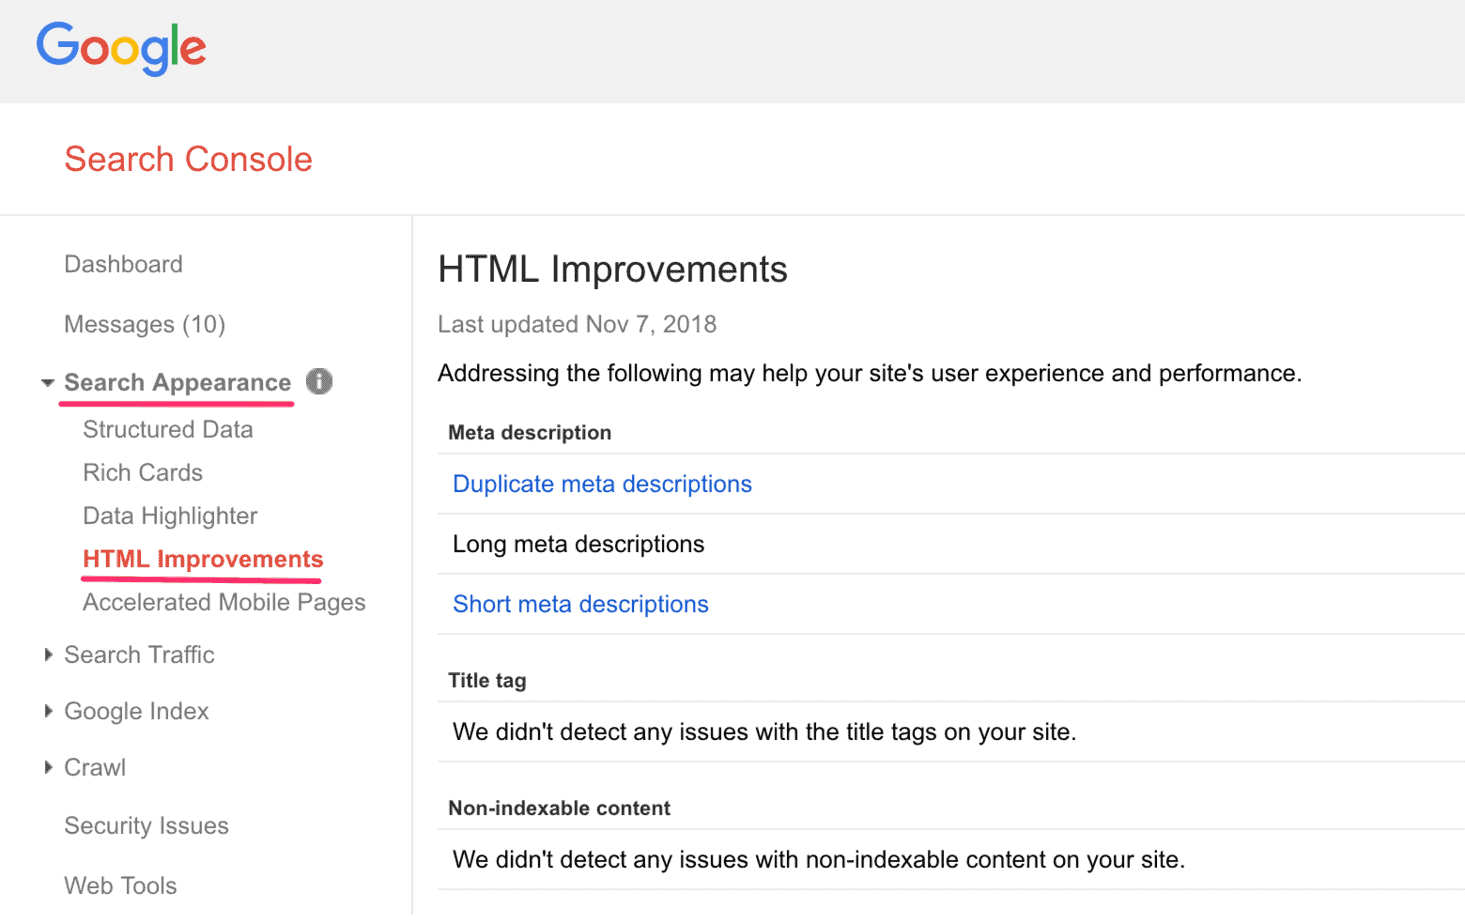This screenshot has height=924, width=1465.
Task: Collapse the Search Appearance section
Action: [47, 381]
